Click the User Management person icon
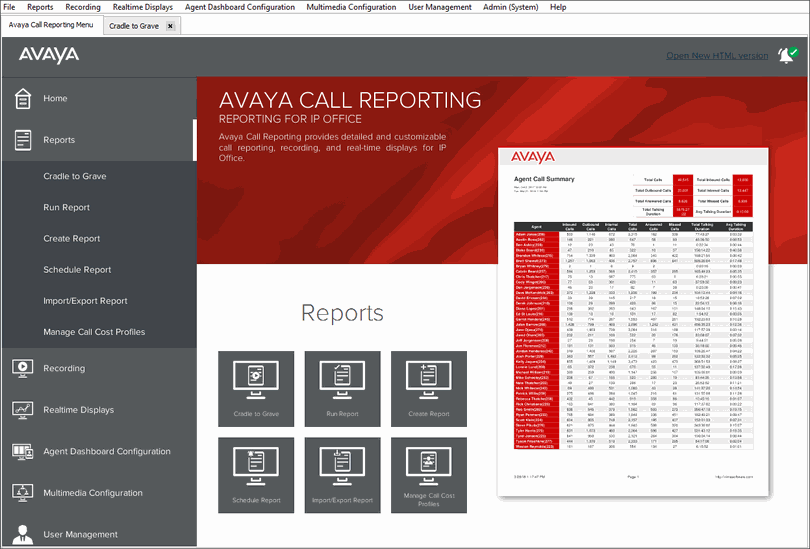Screen dimensions: 810x549 coord(23,534)
